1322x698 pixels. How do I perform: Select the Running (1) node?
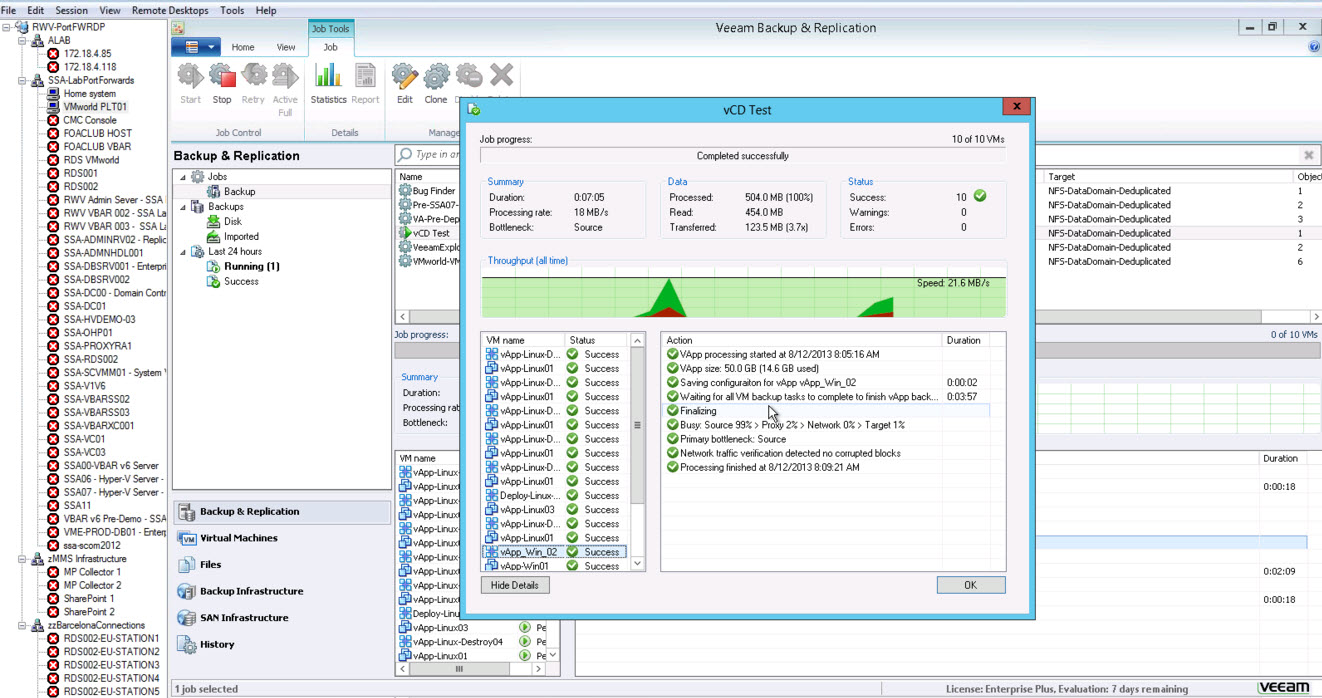(251, 267)
